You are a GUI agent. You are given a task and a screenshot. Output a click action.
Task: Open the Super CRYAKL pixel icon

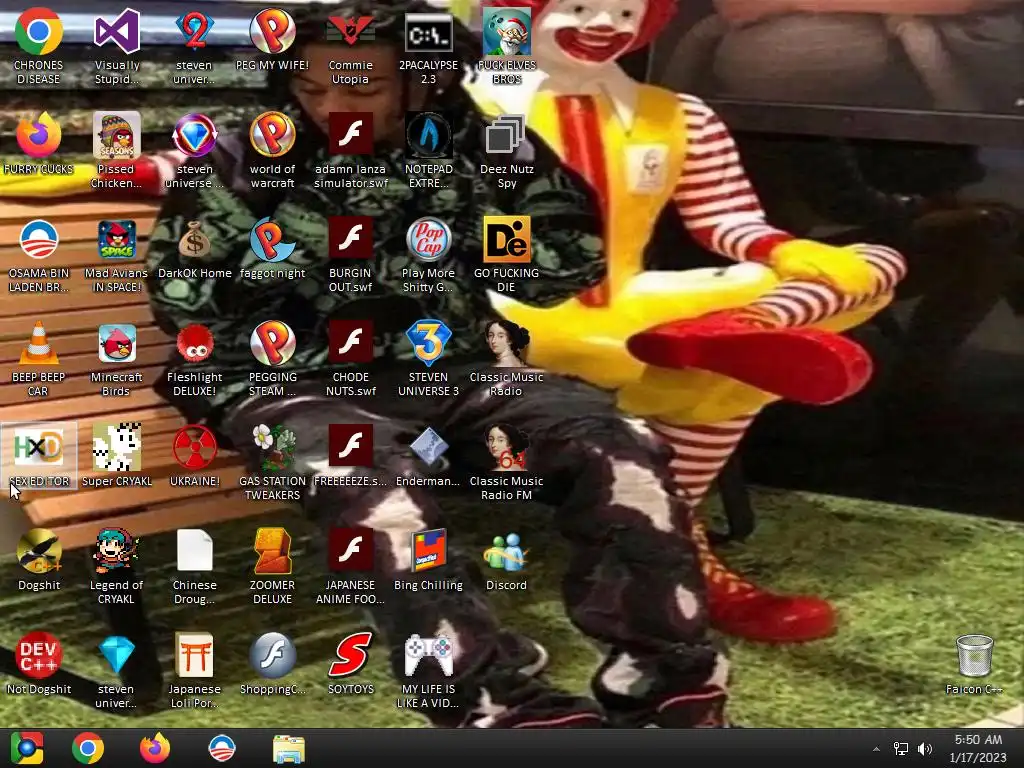tap(117, 447)
